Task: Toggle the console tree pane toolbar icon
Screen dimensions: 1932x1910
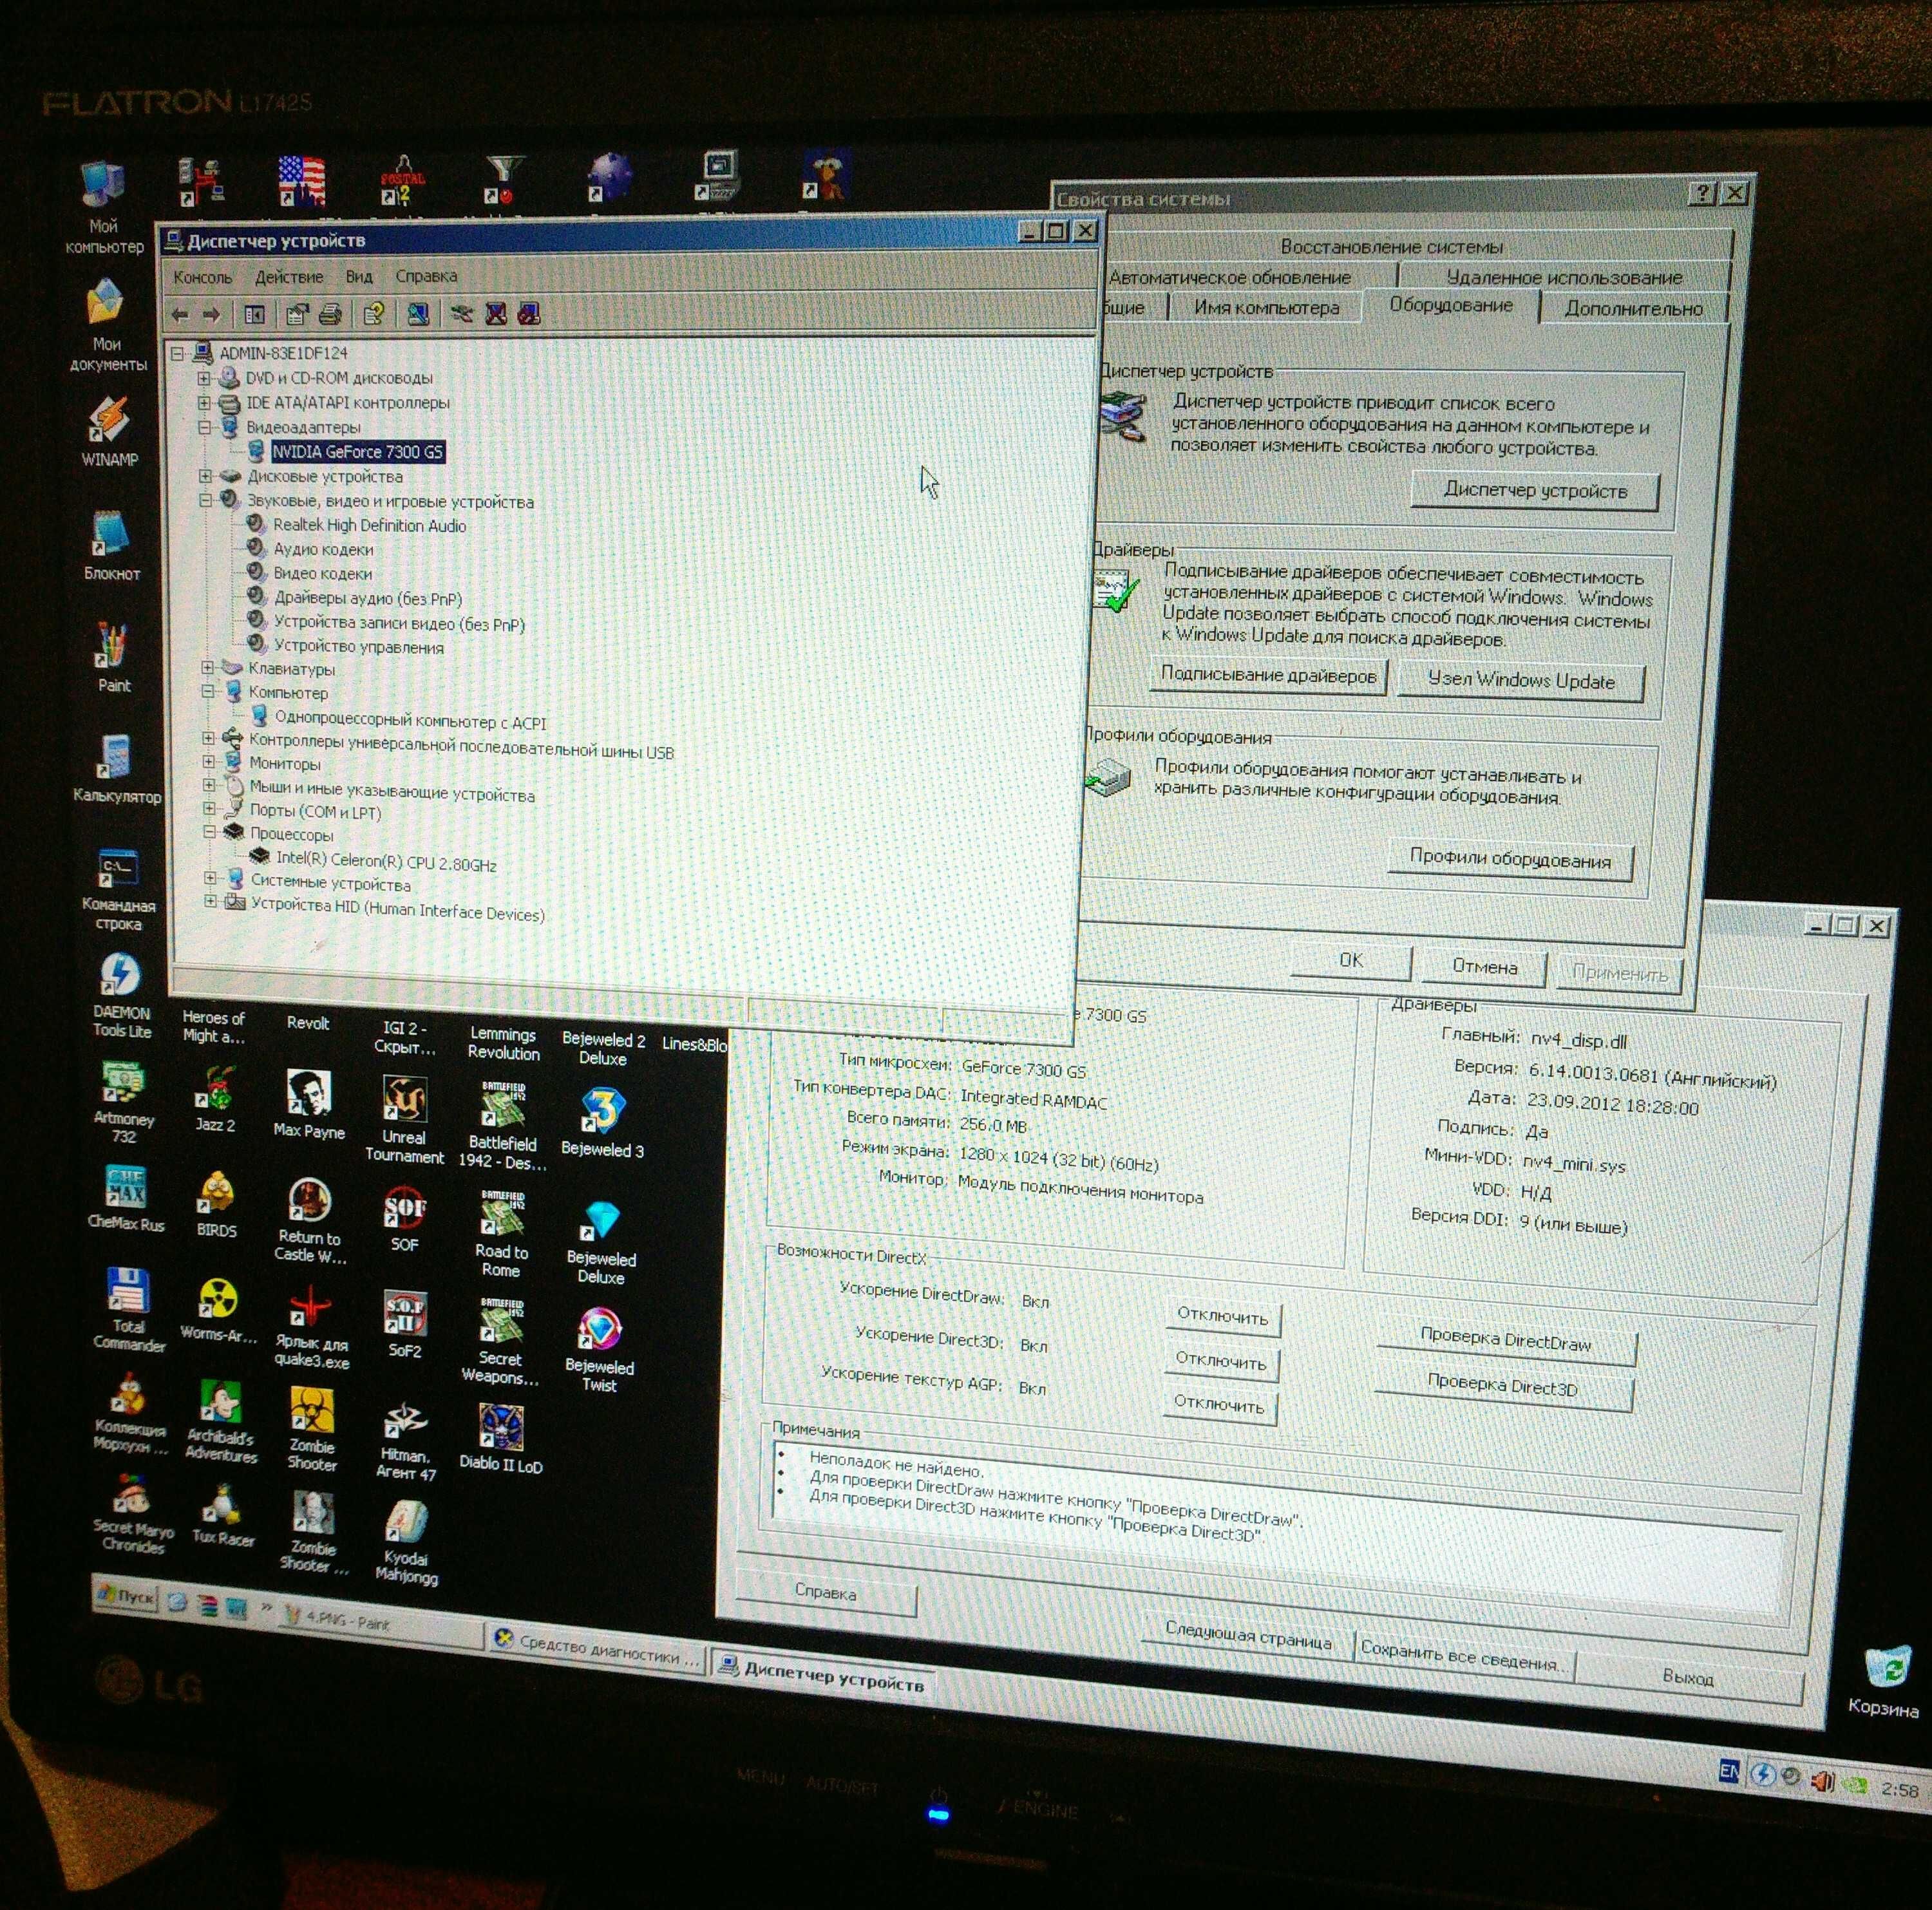Action: coord(255,315)
